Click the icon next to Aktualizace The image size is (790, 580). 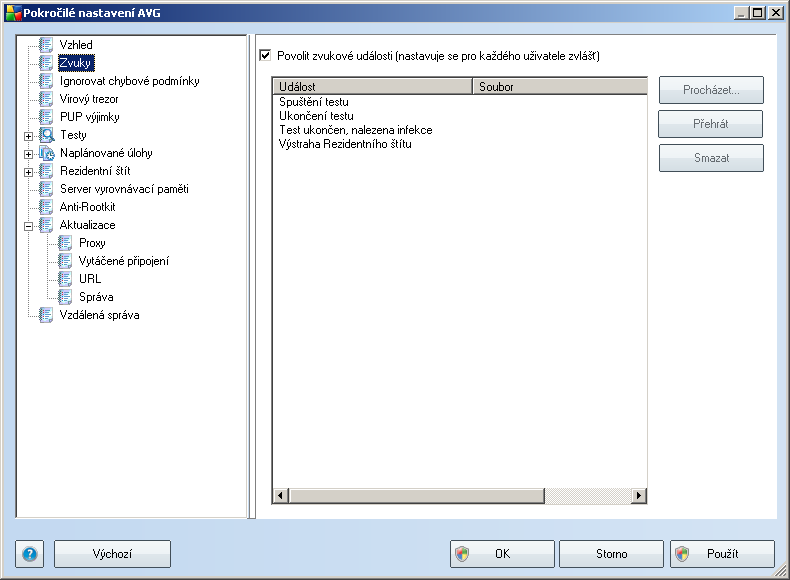46,225
